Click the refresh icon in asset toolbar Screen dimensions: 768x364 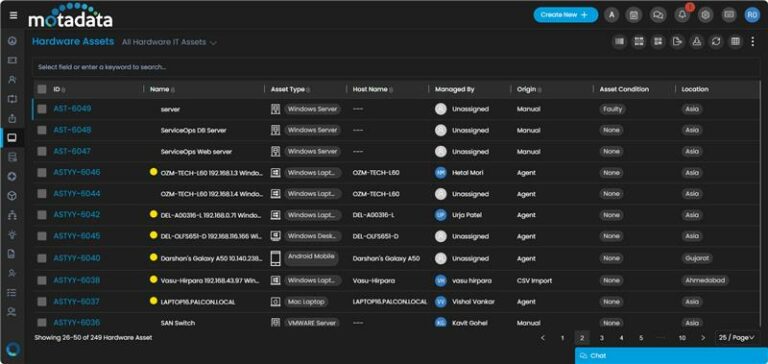716,42
